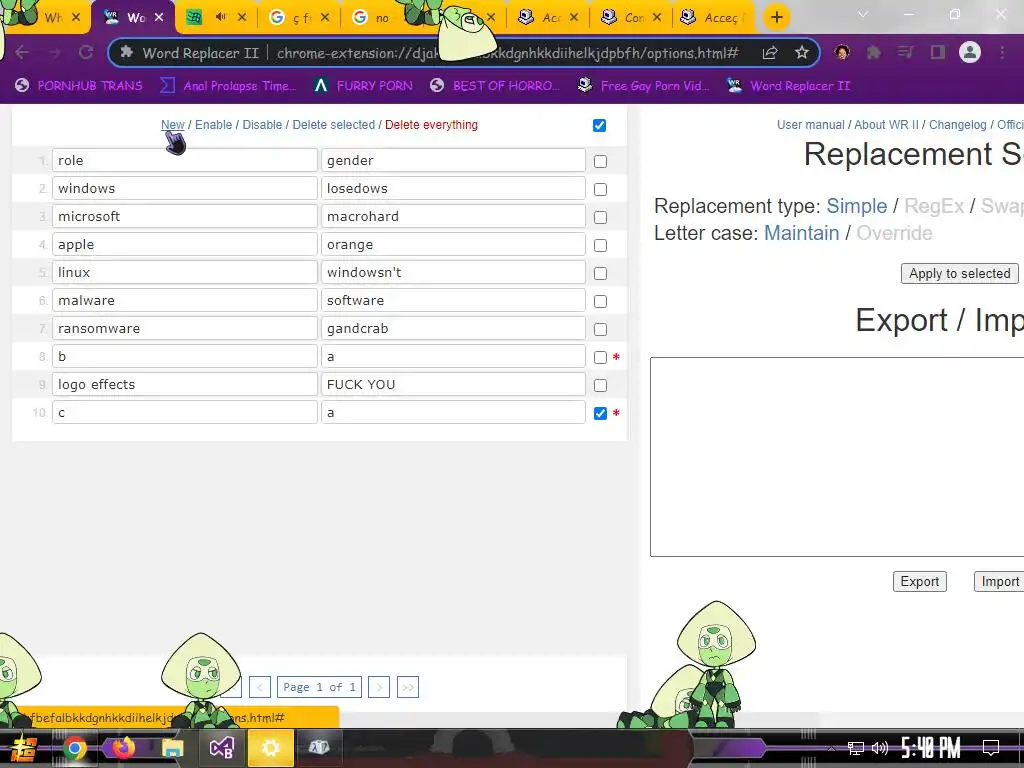
Task: Go to previous page arrow in pagination
Action: point(260,687)
